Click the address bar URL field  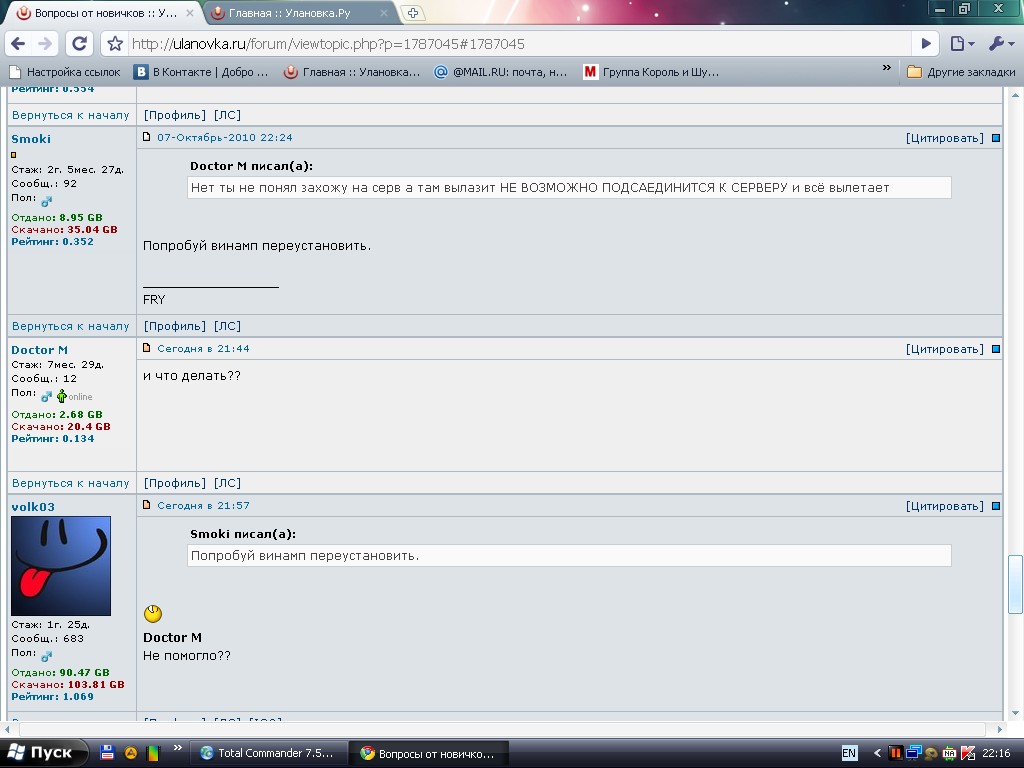(519, 44)
